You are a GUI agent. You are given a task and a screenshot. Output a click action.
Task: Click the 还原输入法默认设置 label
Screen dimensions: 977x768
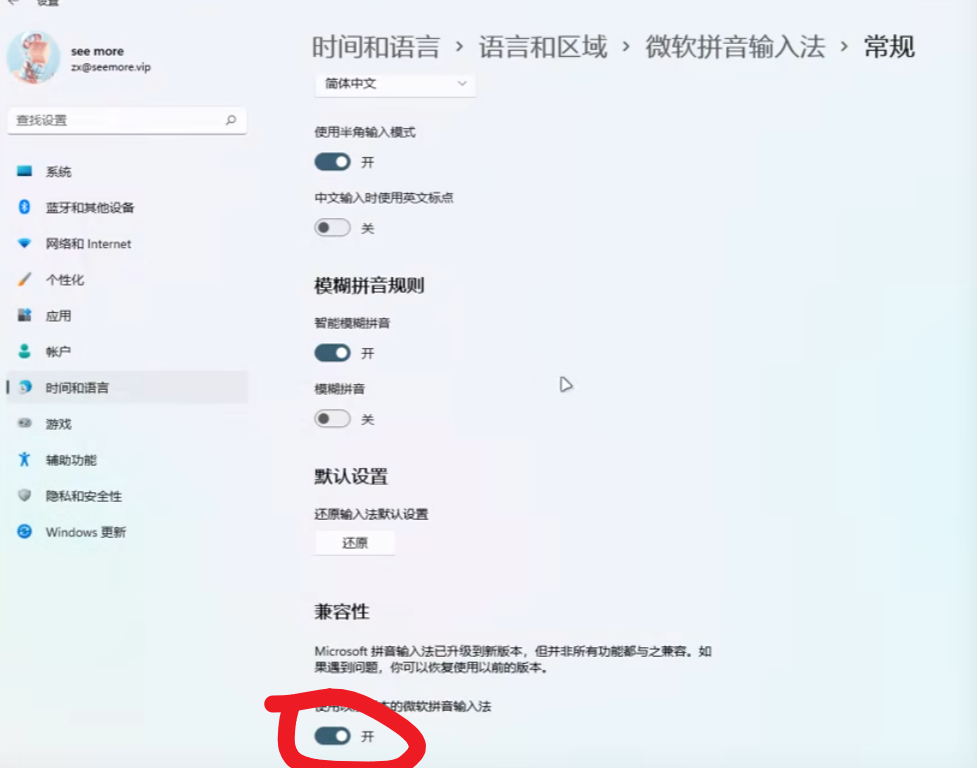pyautogui.click(x=371, y=514)
